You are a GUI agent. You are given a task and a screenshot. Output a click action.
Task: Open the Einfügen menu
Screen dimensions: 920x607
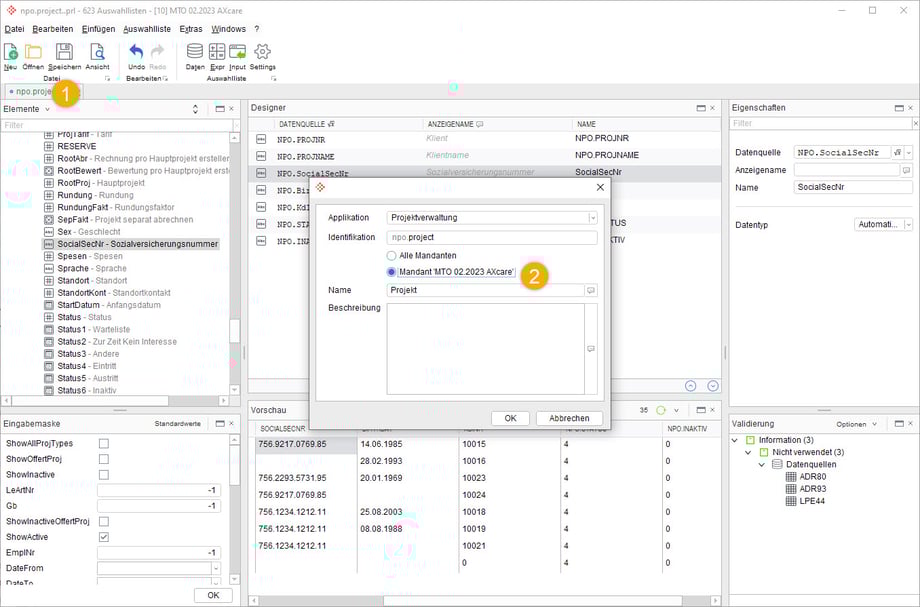pos(98,29)
